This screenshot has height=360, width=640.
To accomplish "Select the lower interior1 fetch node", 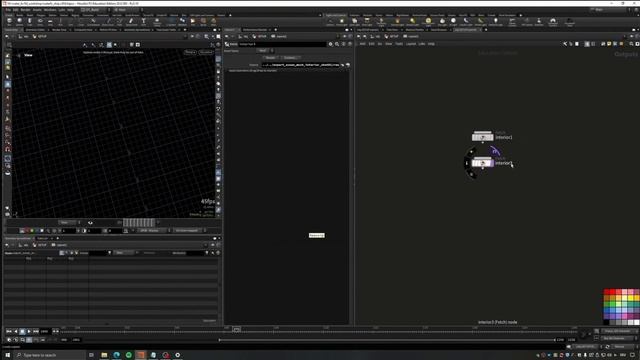I will (482, 163).
